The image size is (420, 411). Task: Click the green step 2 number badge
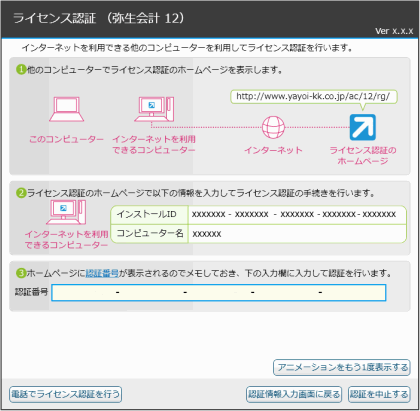coord(21,193)
